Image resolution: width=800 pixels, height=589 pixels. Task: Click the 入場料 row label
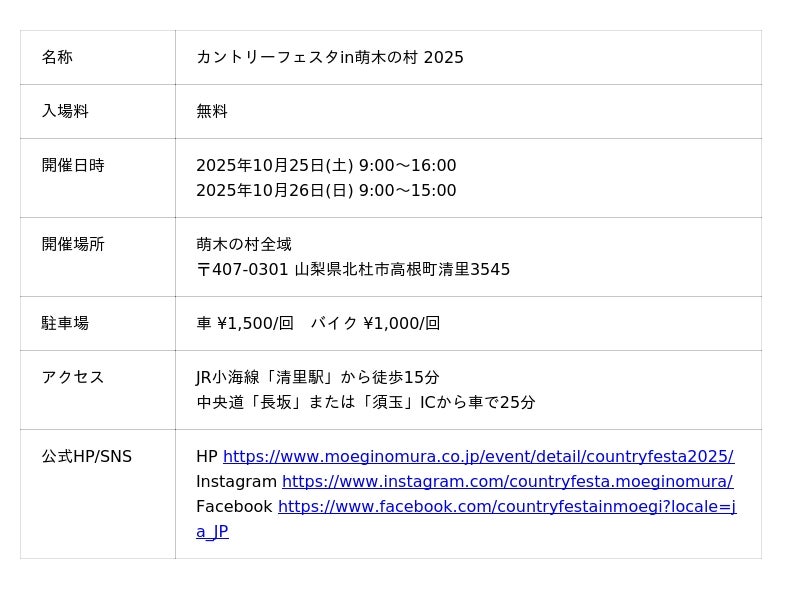65,112
